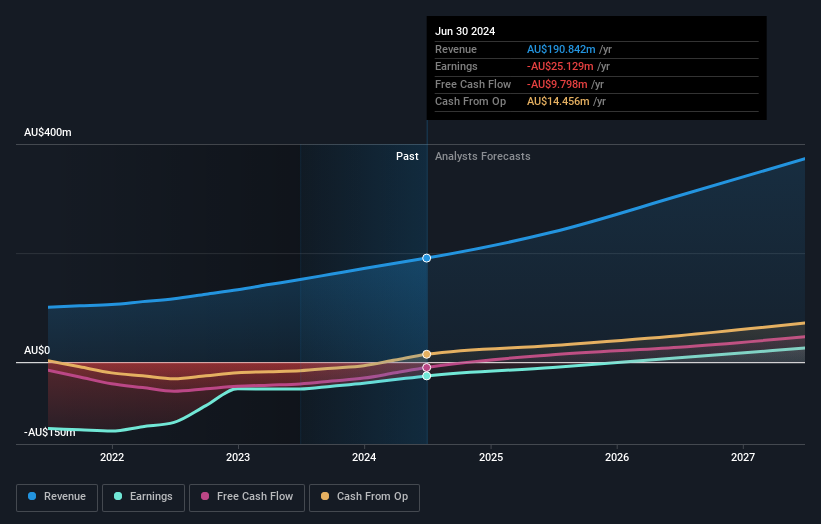The height and width of the screenshot is (524, 821).
Task: Click the 2022 x-axis label
Action: pos(112,457)
